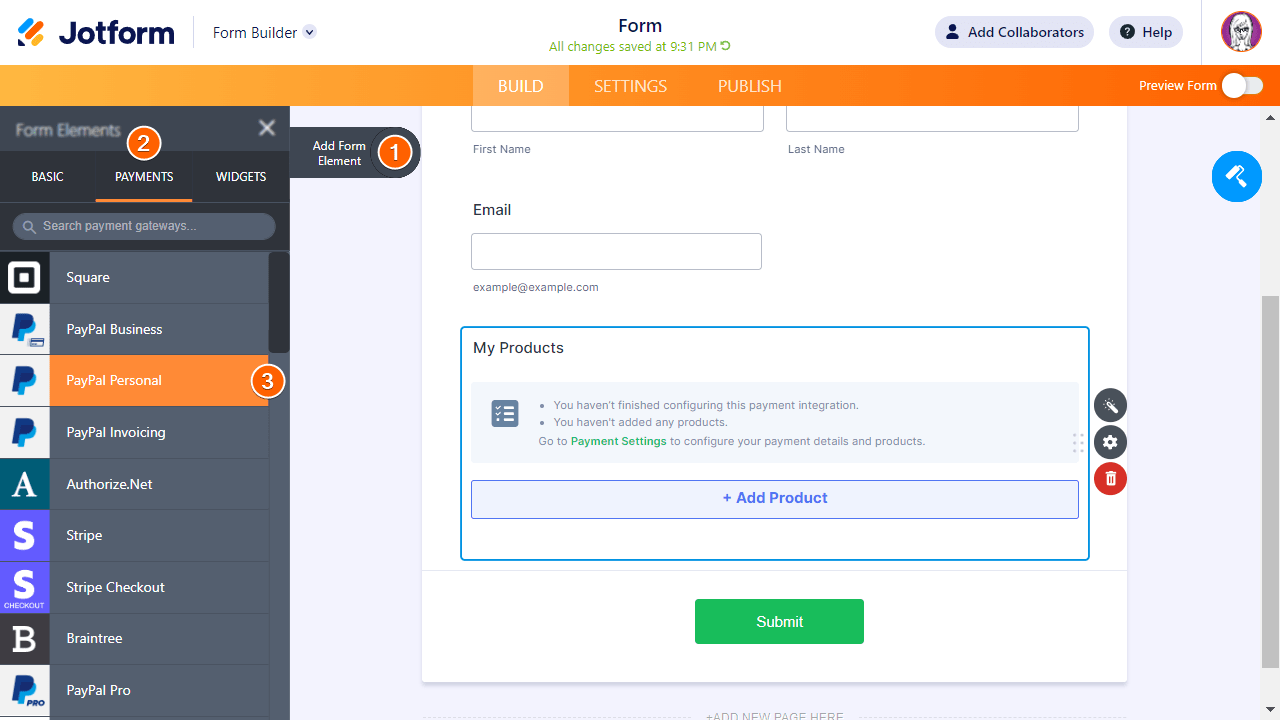Click the Email input field
The height and width of the screenshot is (720, 1280).
click(x=616, y=252)
